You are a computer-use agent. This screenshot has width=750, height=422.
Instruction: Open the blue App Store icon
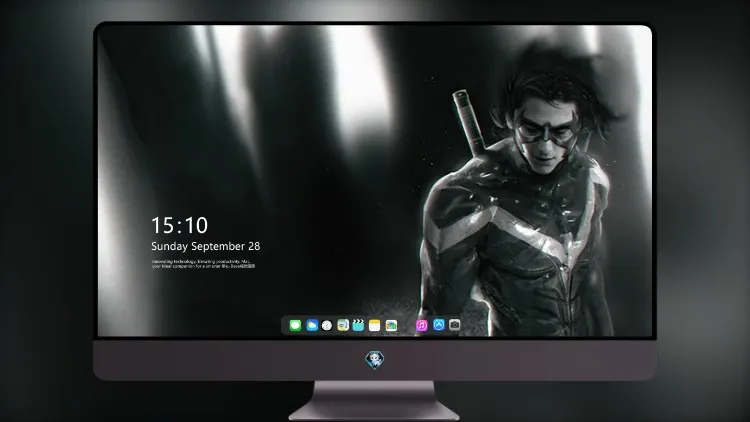tap(439, 325)
